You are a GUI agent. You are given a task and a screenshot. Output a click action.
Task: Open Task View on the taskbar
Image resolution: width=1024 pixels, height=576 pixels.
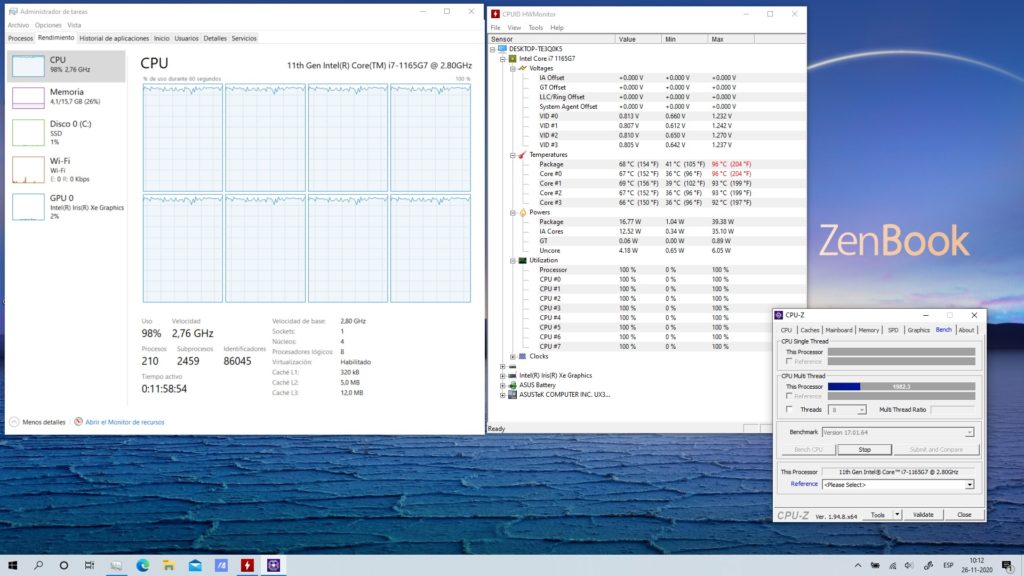(89, 566)
